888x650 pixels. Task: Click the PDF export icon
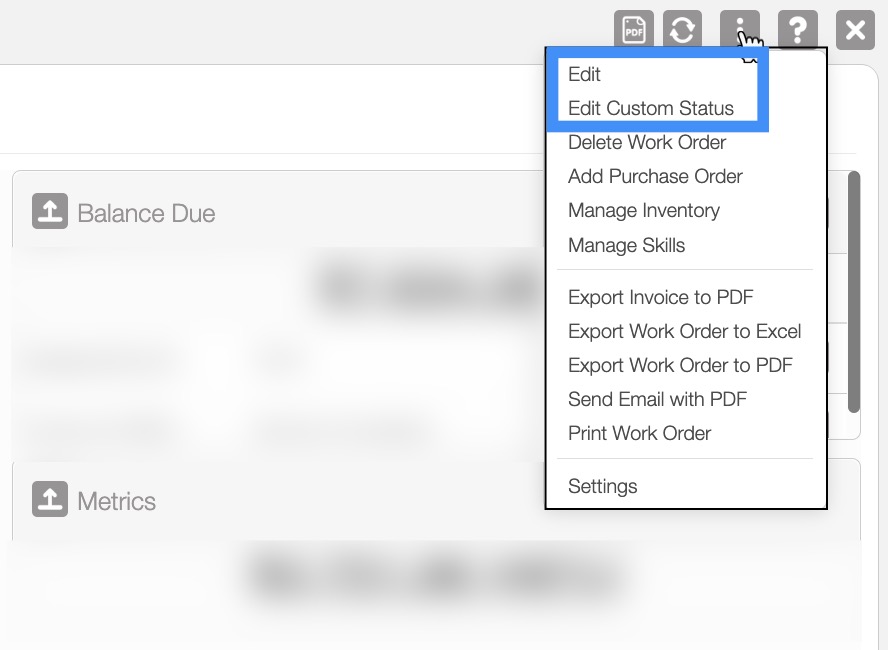(634, 29)
